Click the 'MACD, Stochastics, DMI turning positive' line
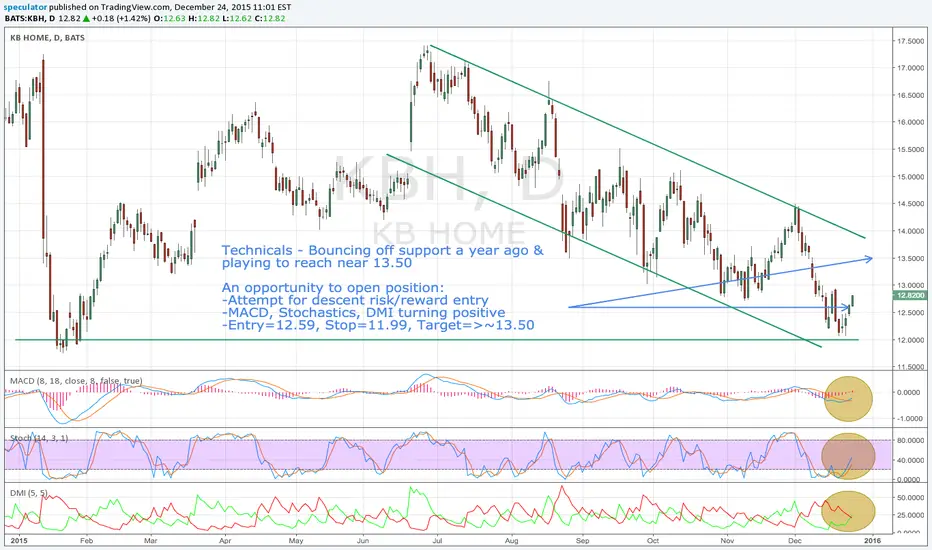Screen dimensions: 932x550 coord(363,313)
